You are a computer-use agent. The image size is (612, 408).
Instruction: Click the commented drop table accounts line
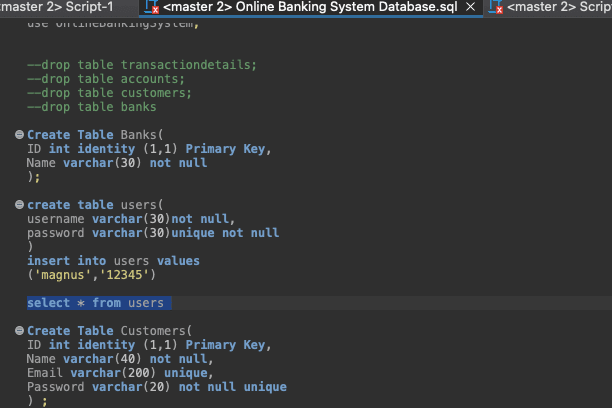click(x=105, y=79)
